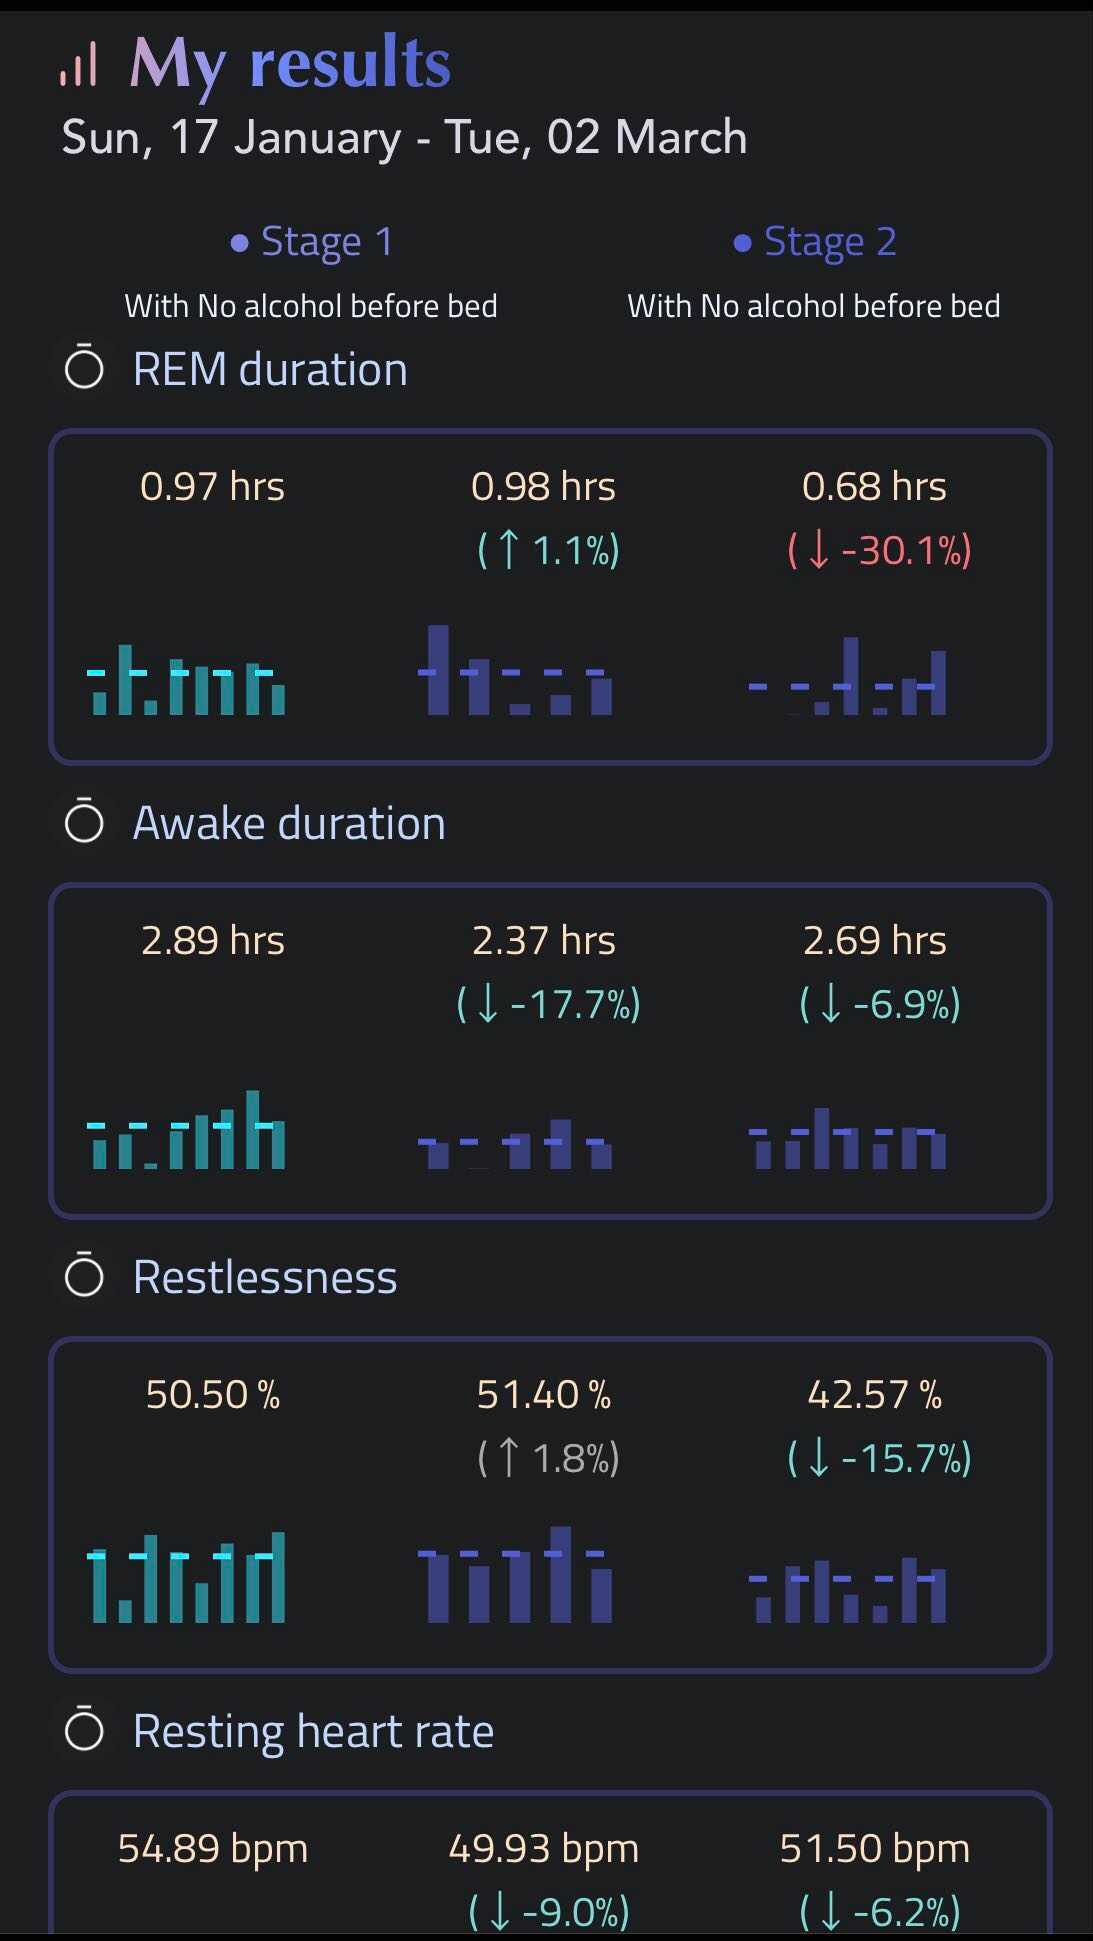Tap the 49.93 bpm resting heart rate value
This screenshot has height=1941, width=1093.
[543, 1848]
